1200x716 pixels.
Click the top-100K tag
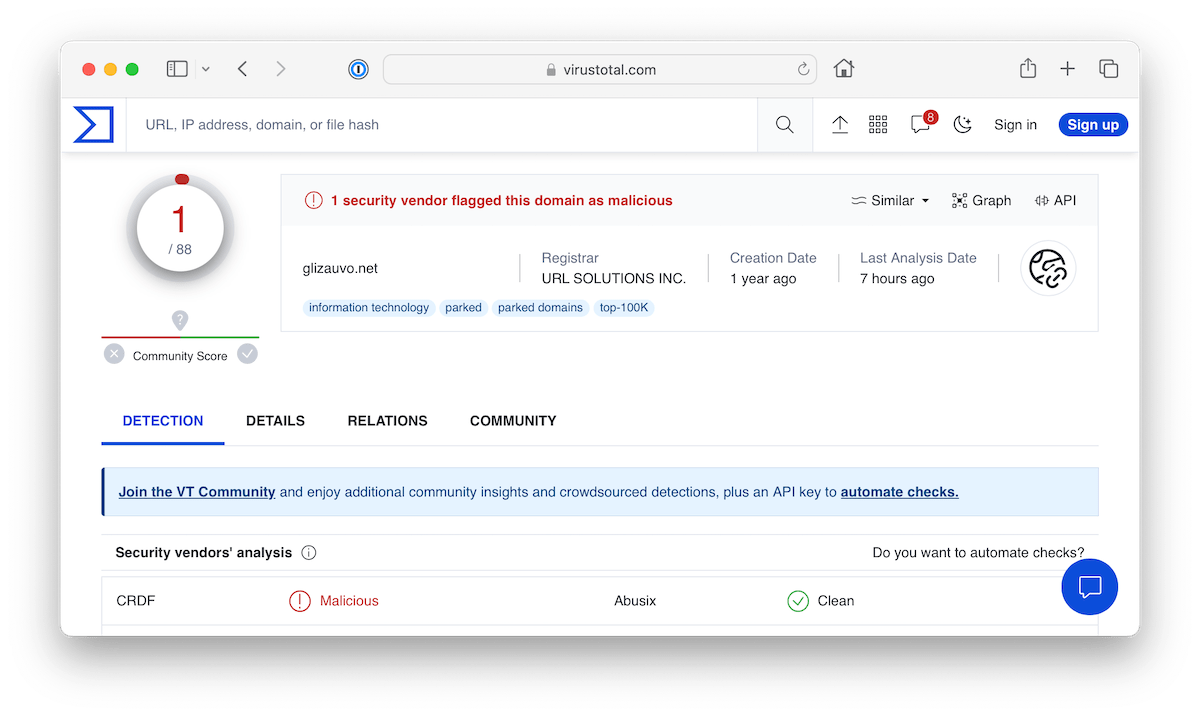[624, 308]
